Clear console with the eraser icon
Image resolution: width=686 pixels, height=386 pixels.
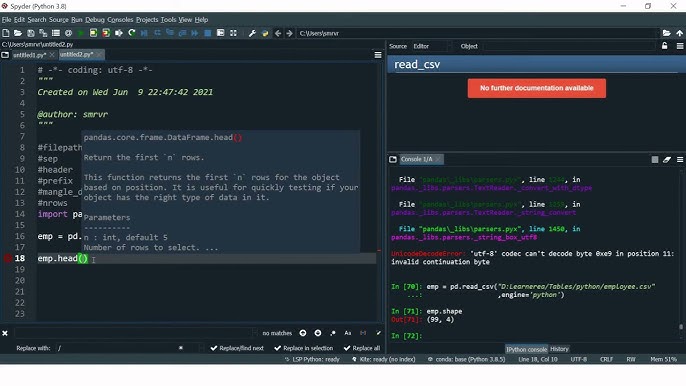pyautogui.click(x=667, y=160)
